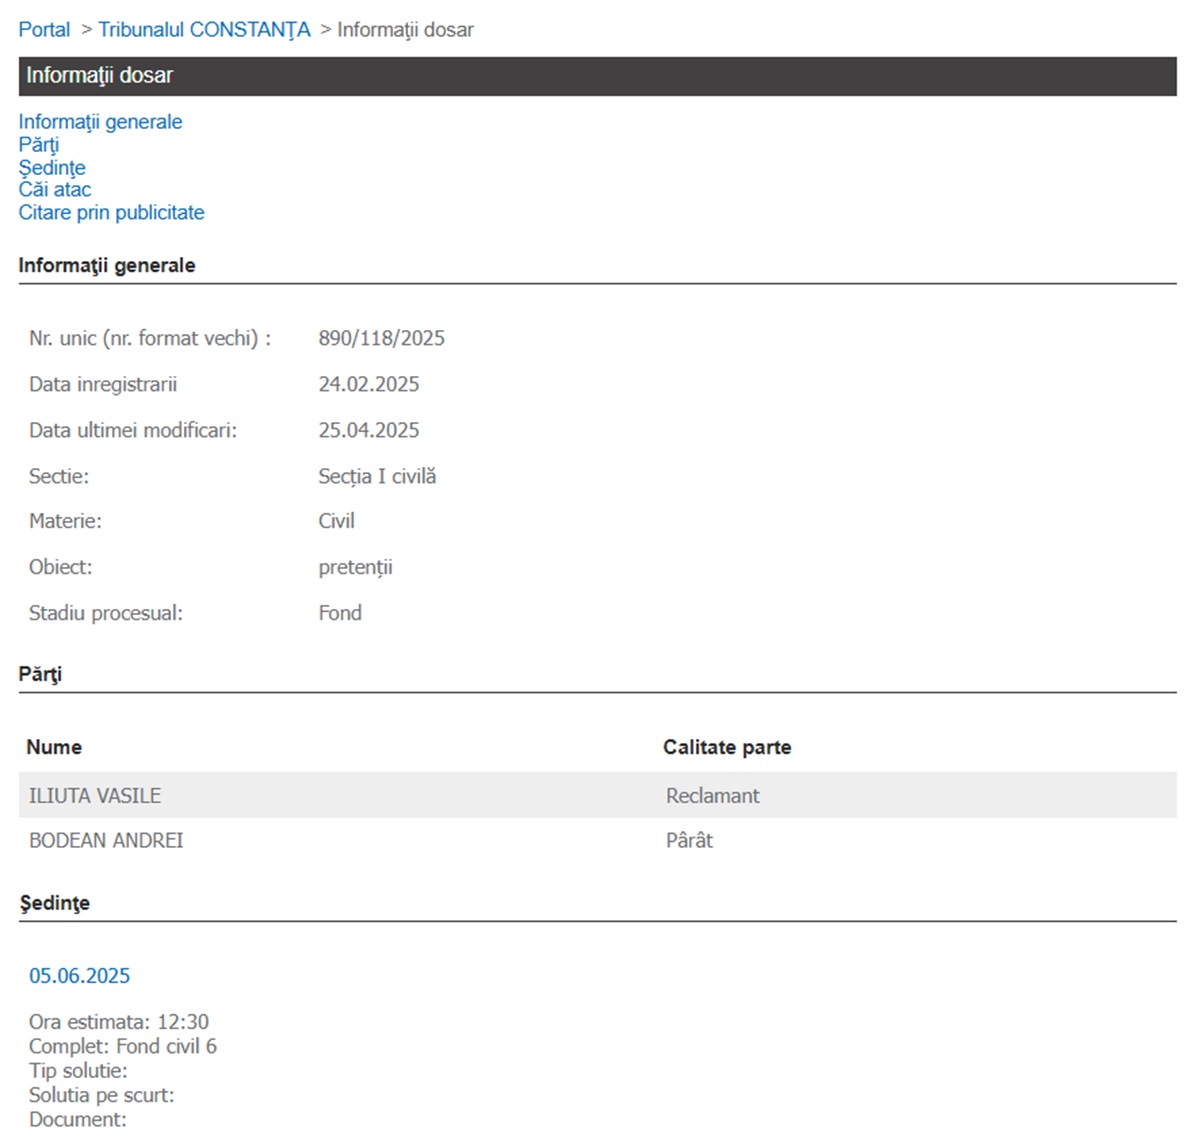This screenshot has width=1200, height=1140.
Task: Open Citare prin publicitate link
Action: pos(111,213)
